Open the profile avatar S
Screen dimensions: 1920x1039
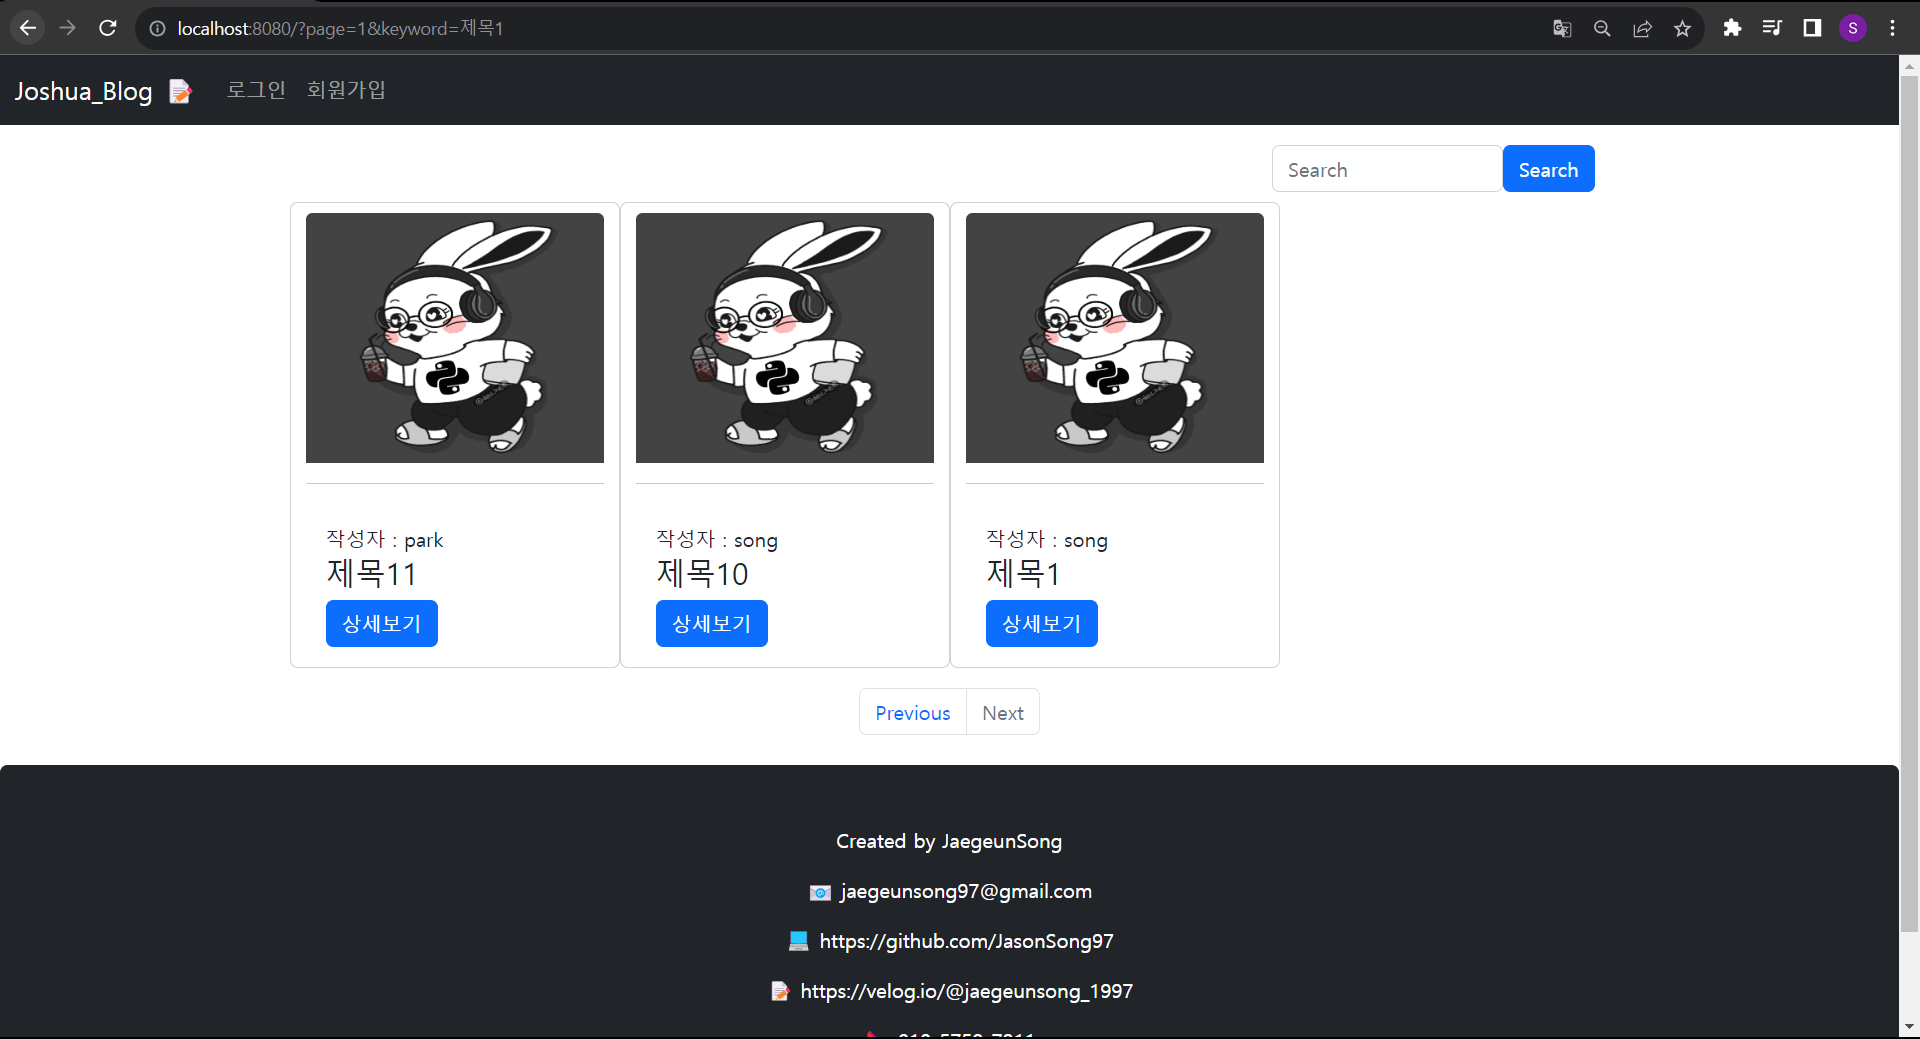(1853, 28)
